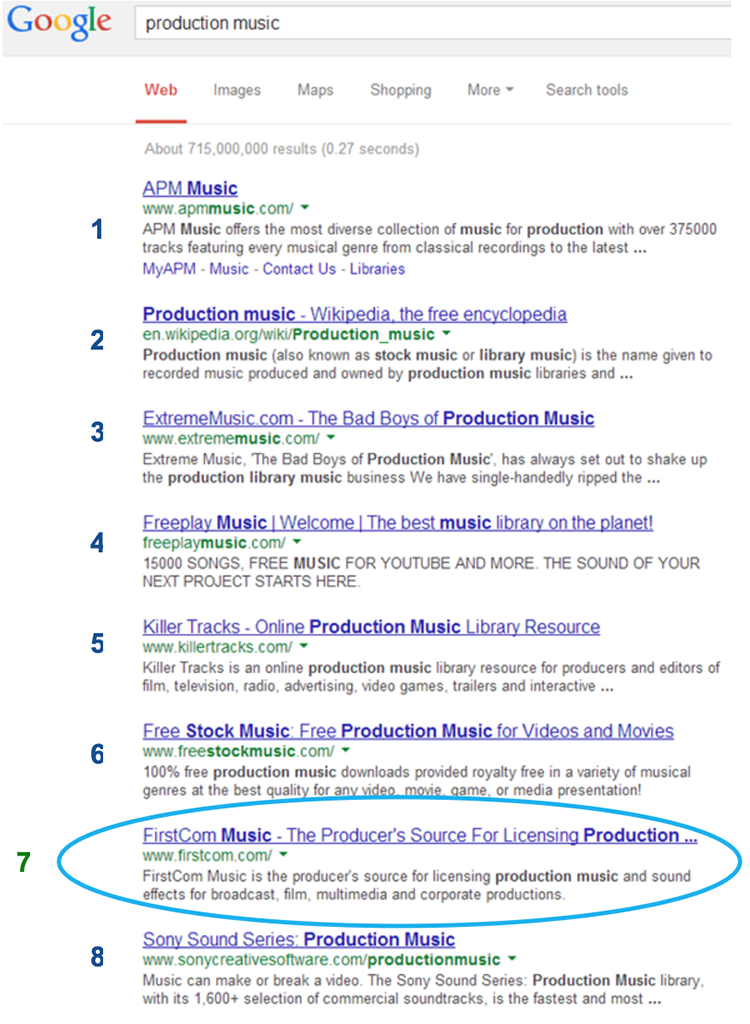This screenshot has height=1024, width=750.
Task: Expand the More dropdown menu
Action: (x=490, y=90)
